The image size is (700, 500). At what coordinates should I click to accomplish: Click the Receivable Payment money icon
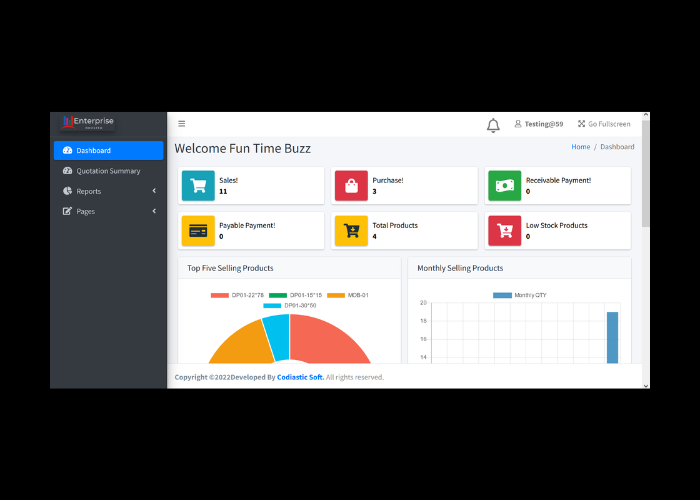(x=505, y=185)
